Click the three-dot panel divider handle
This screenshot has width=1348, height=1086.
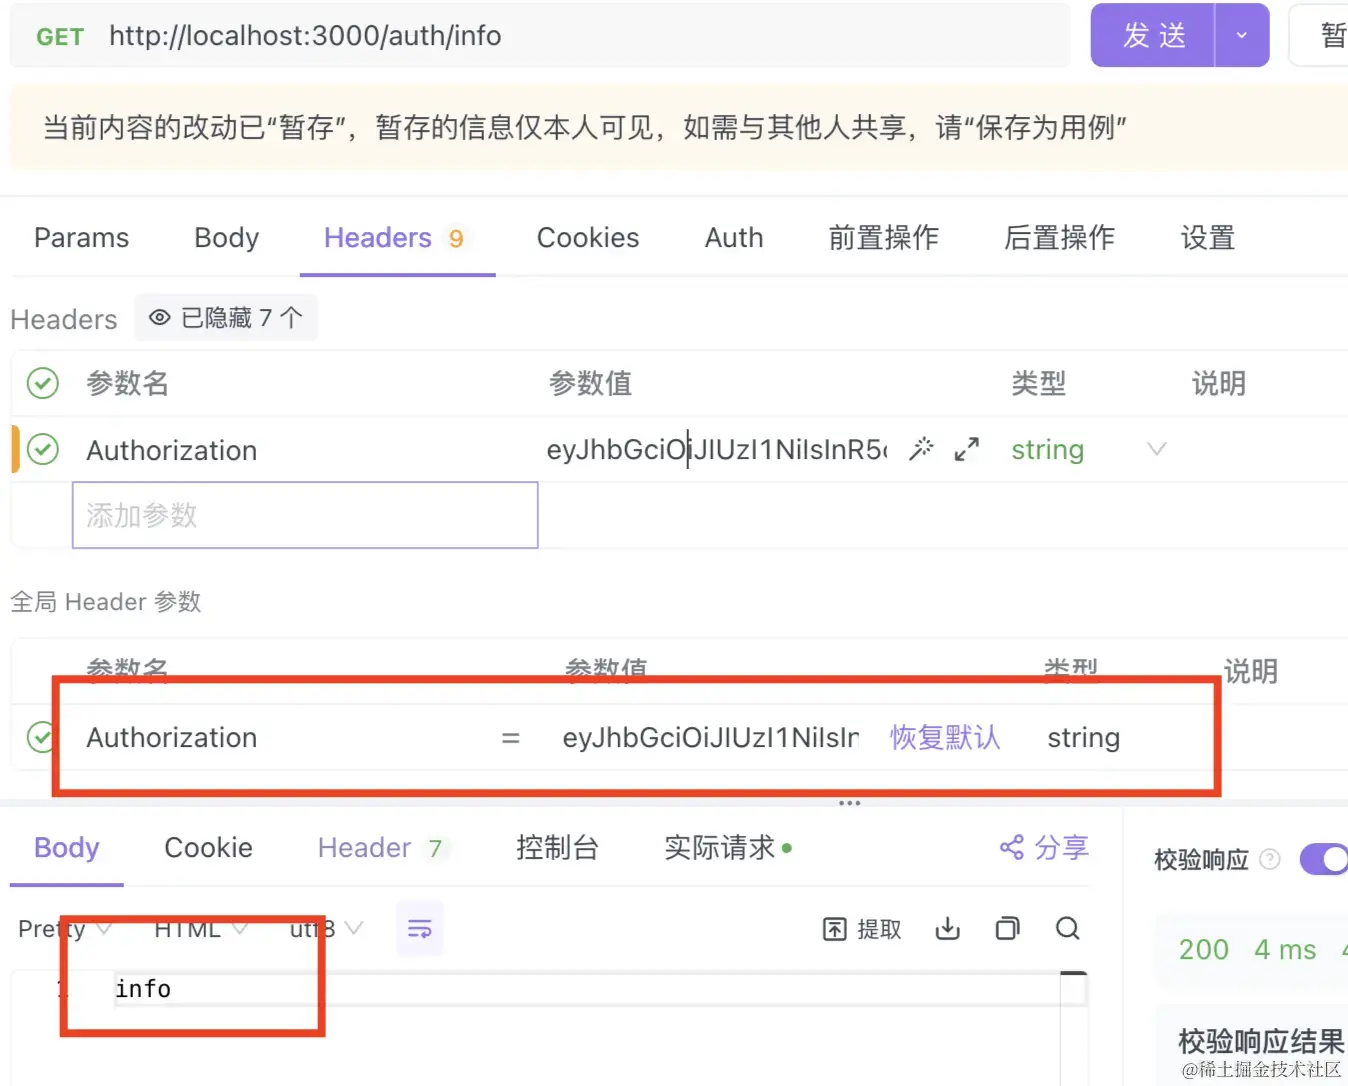tap(850, 803)
